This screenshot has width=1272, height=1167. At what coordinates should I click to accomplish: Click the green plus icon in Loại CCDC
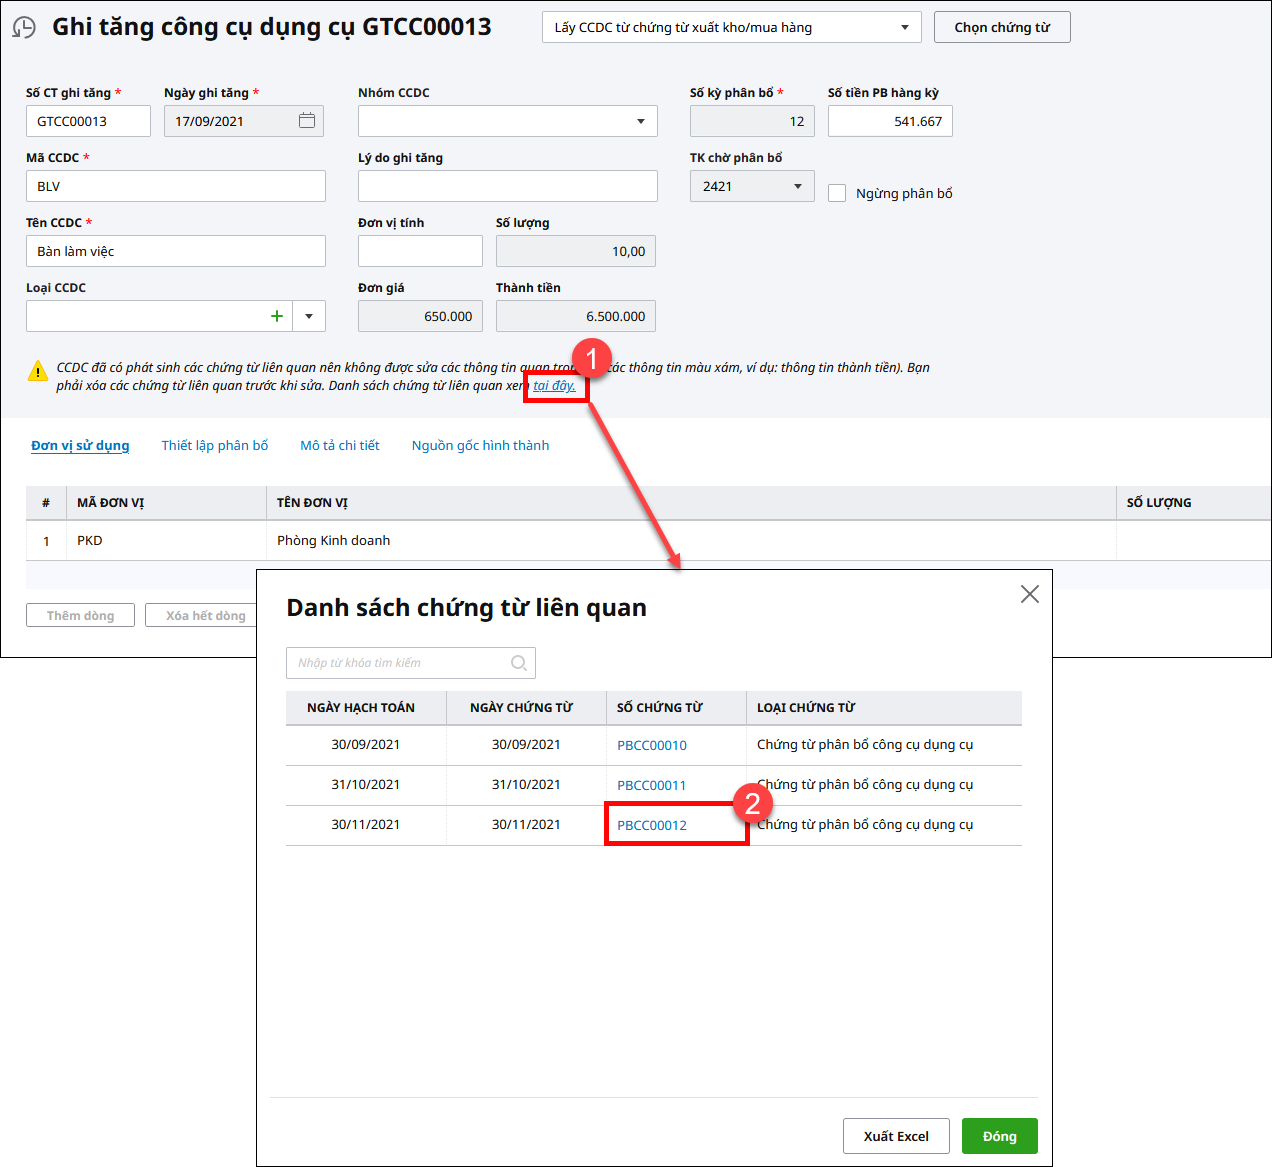(277, 316)
